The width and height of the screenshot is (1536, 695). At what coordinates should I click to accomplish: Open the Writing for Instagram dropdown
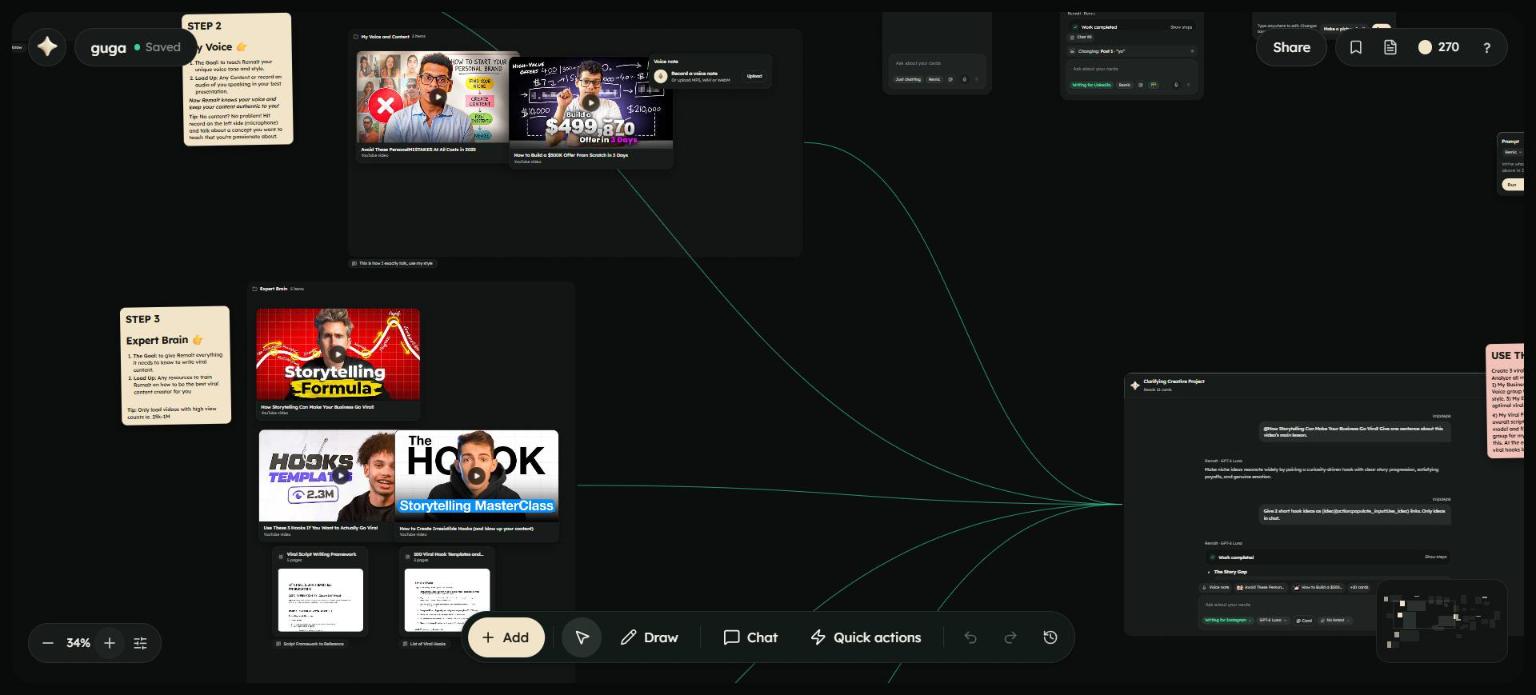(1227, 620)
